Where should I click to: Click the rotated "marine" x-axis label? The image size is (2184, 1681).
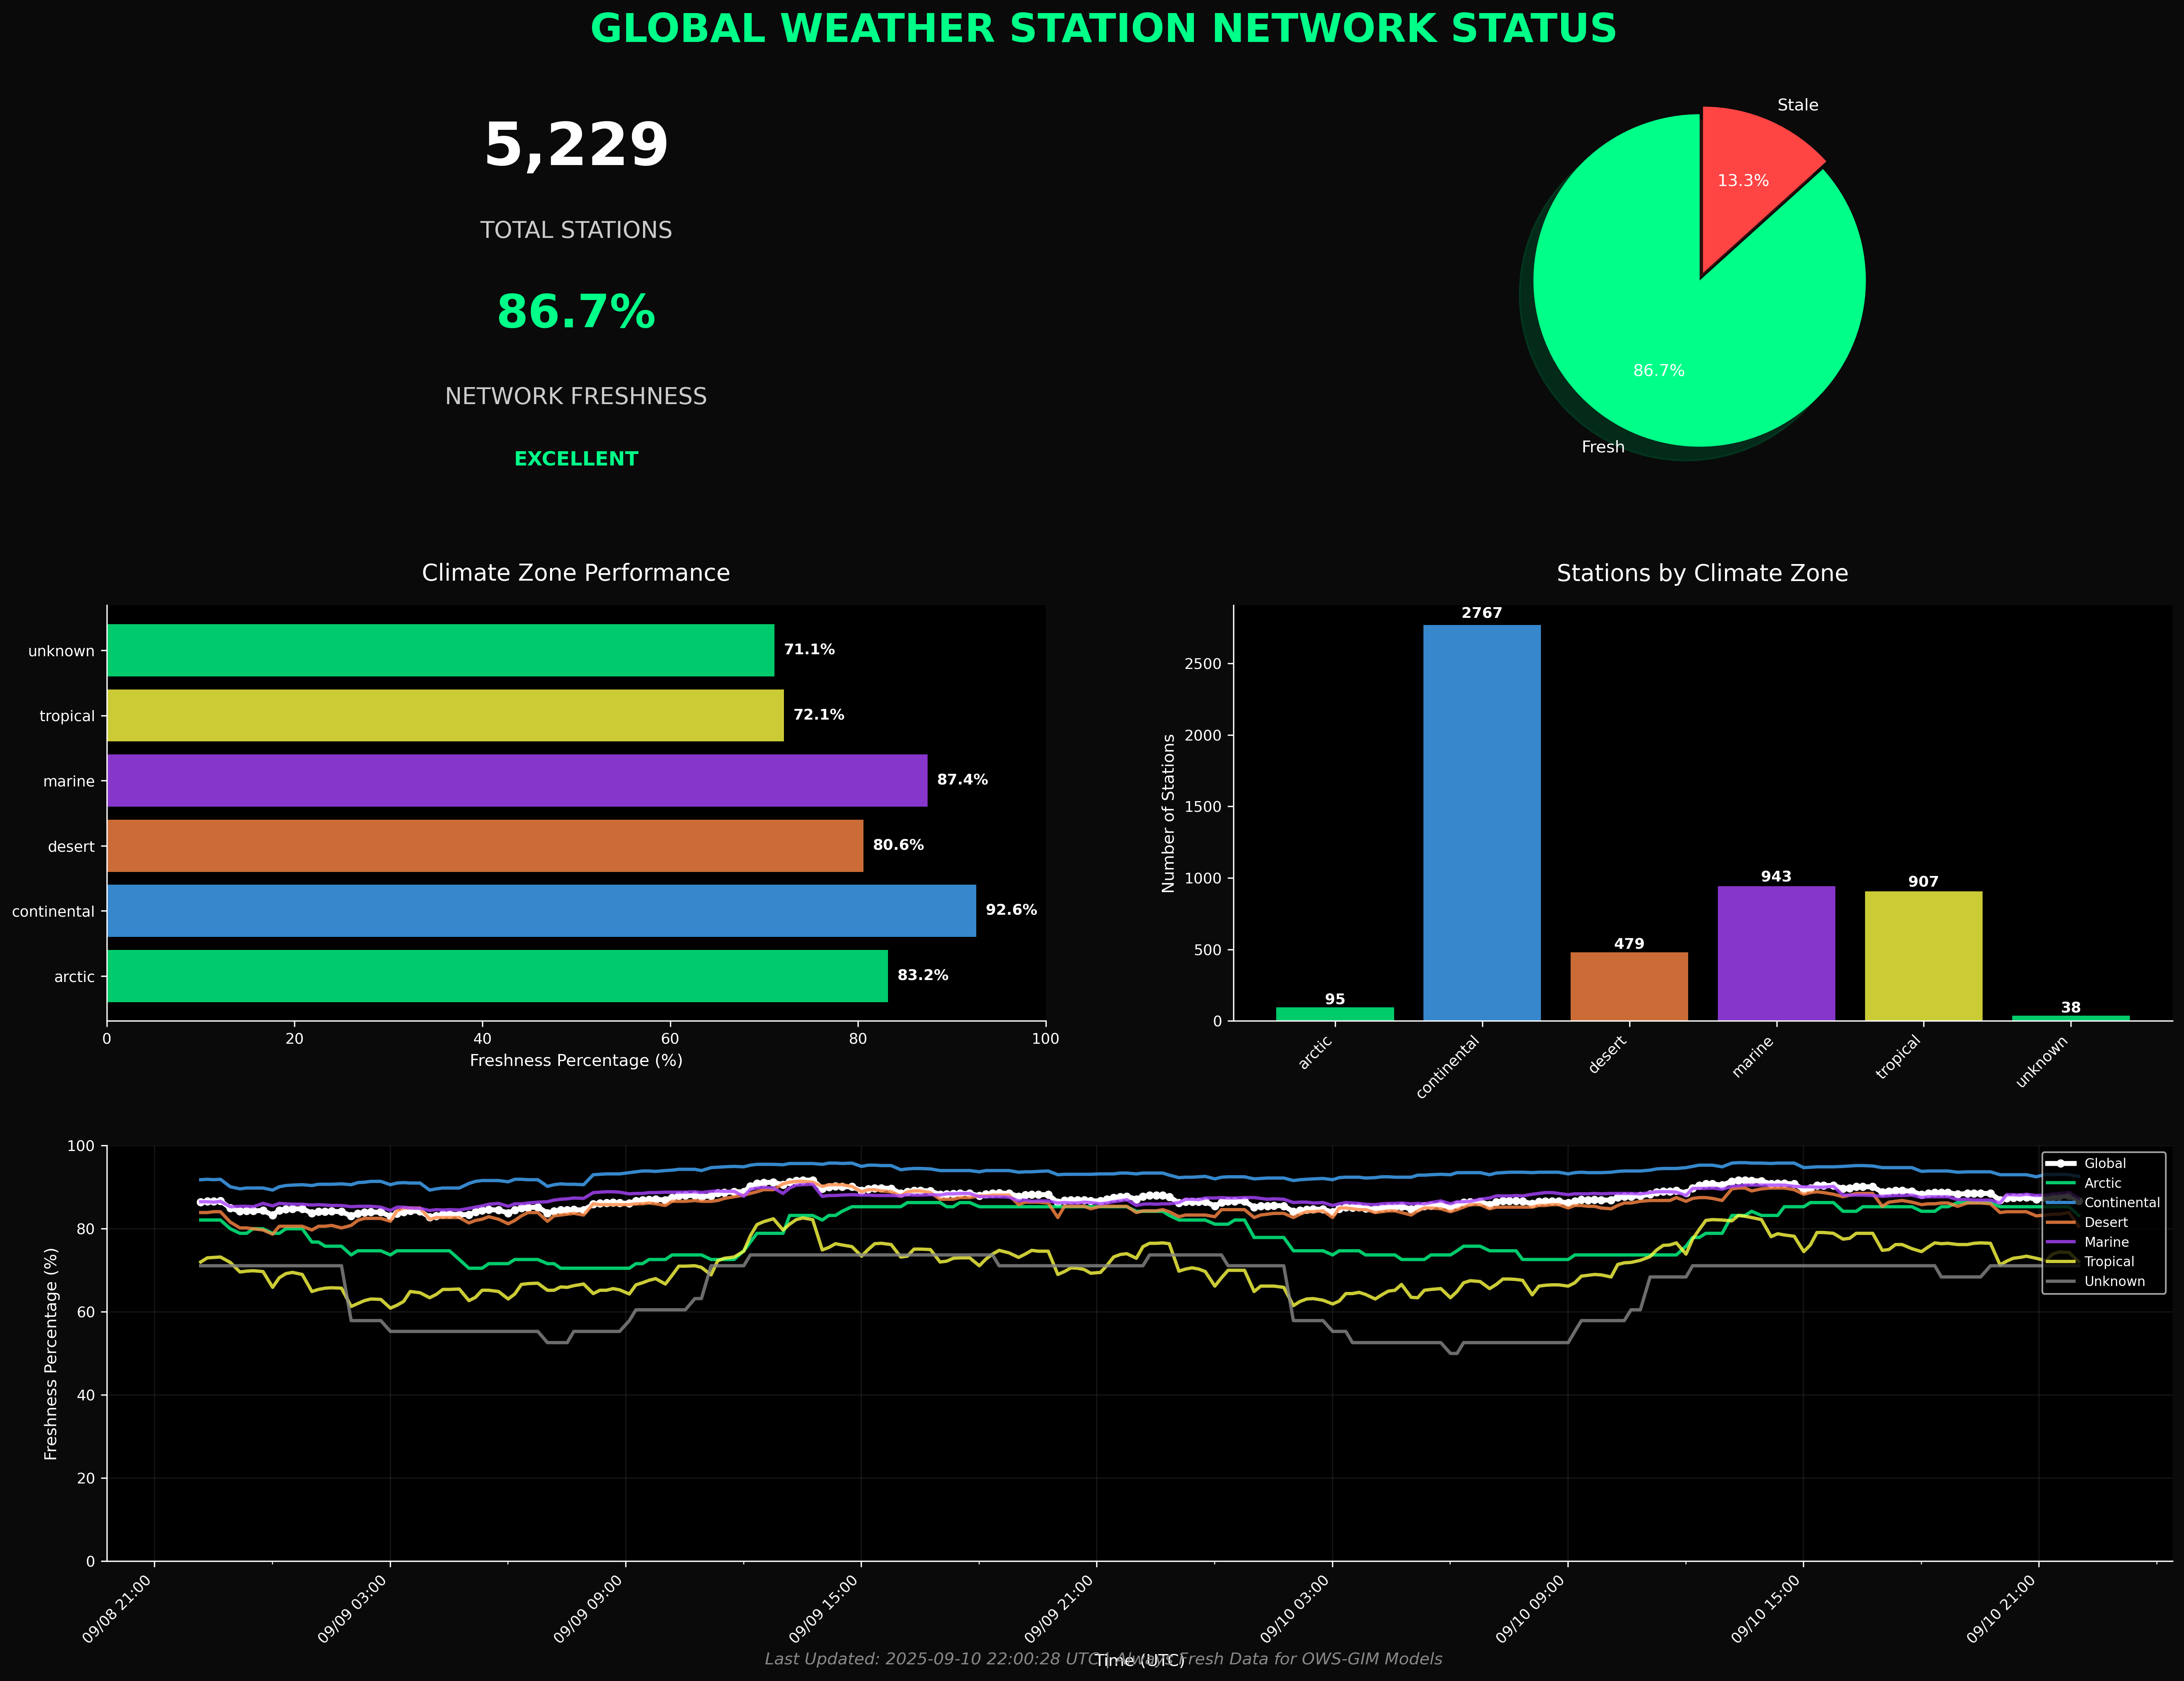point(1753,1057)
